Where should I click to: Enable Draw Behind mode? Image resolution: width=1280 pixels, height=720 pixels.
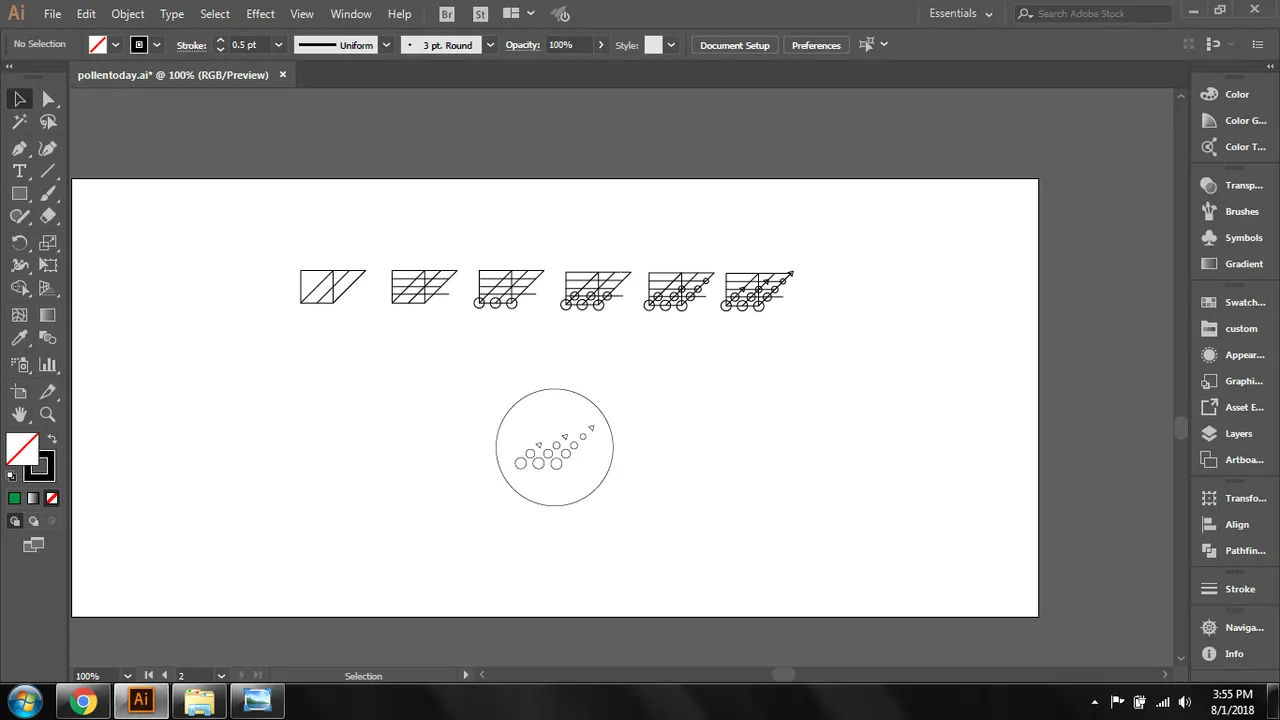[33, 521]
